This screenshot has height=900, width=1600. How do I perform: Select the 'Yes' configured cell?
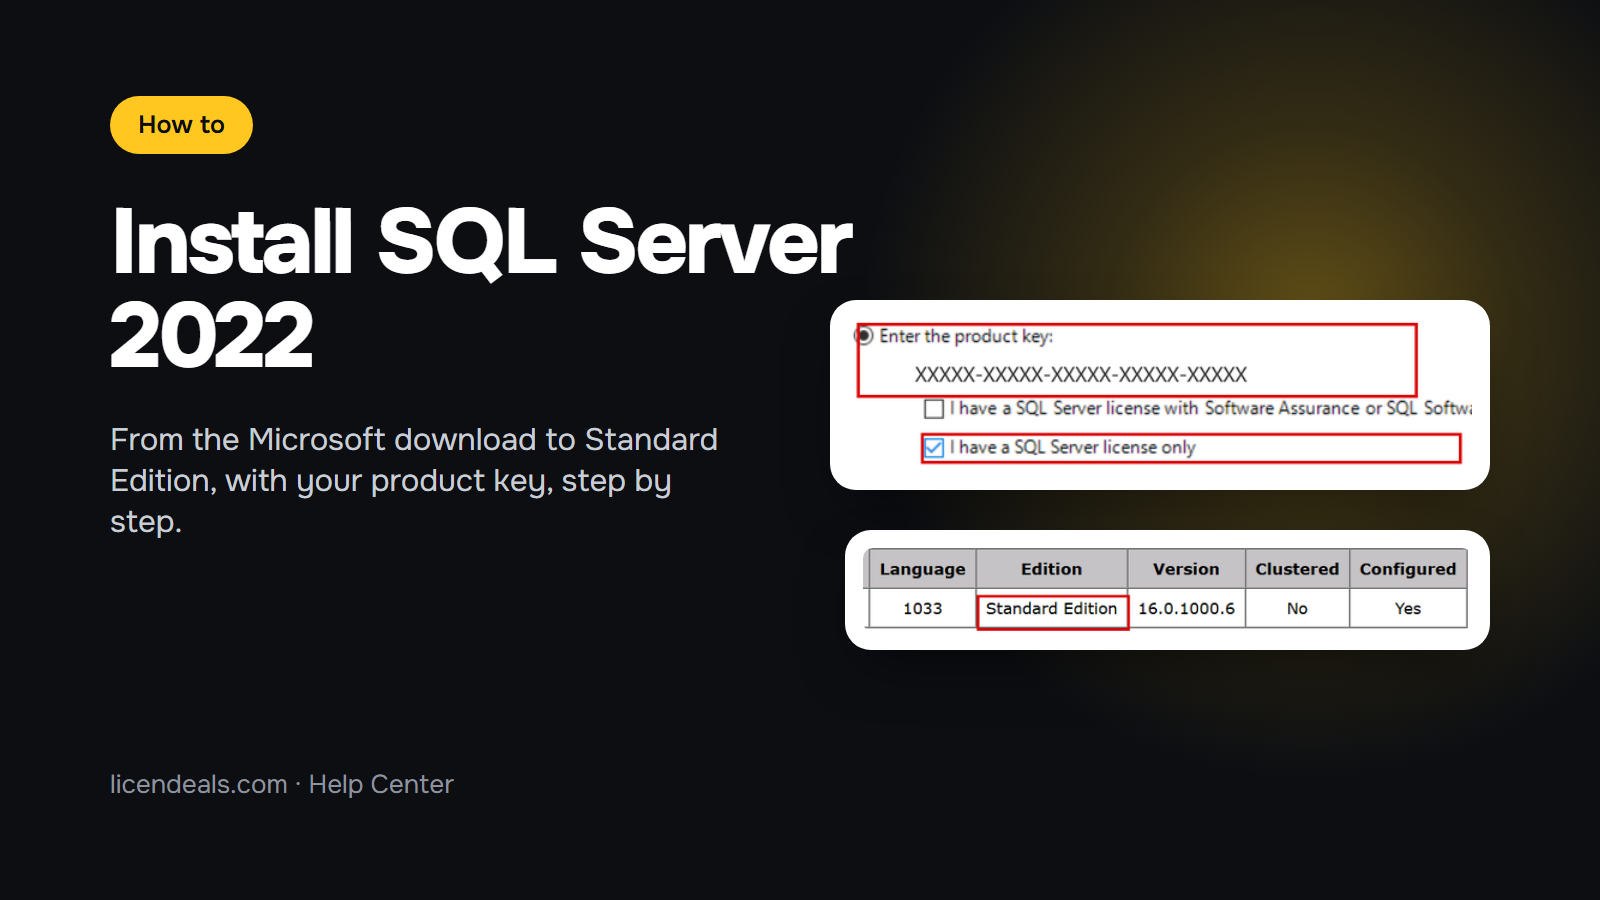[1408, 608]
